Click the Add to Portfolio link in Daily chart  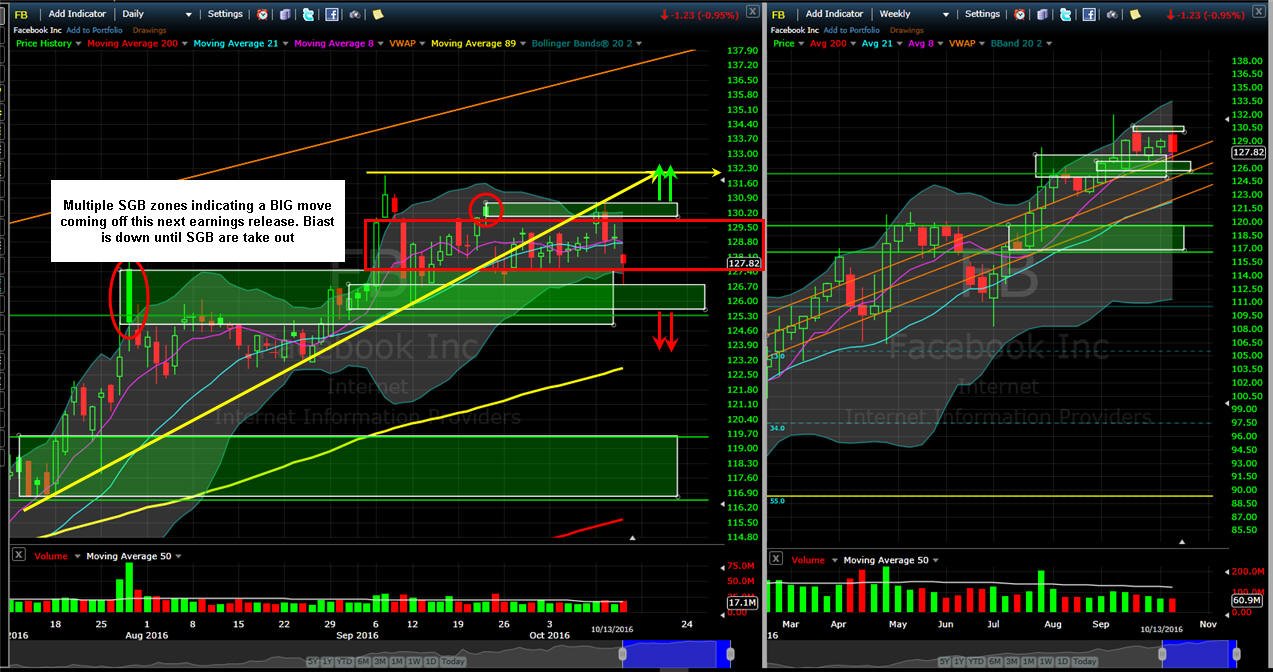coord(94,31)
